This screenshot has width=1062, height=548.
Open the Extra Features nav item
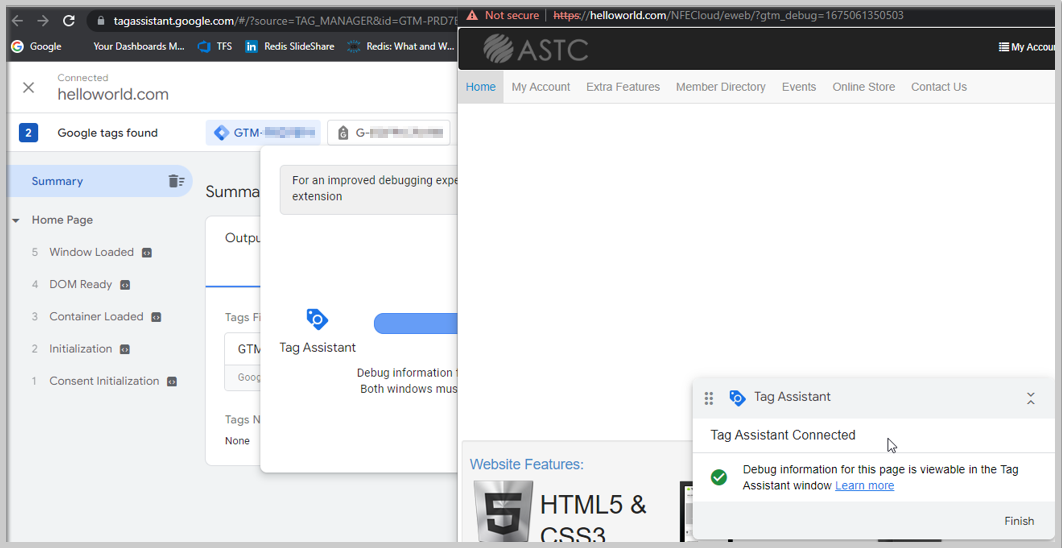pos(623,87)
